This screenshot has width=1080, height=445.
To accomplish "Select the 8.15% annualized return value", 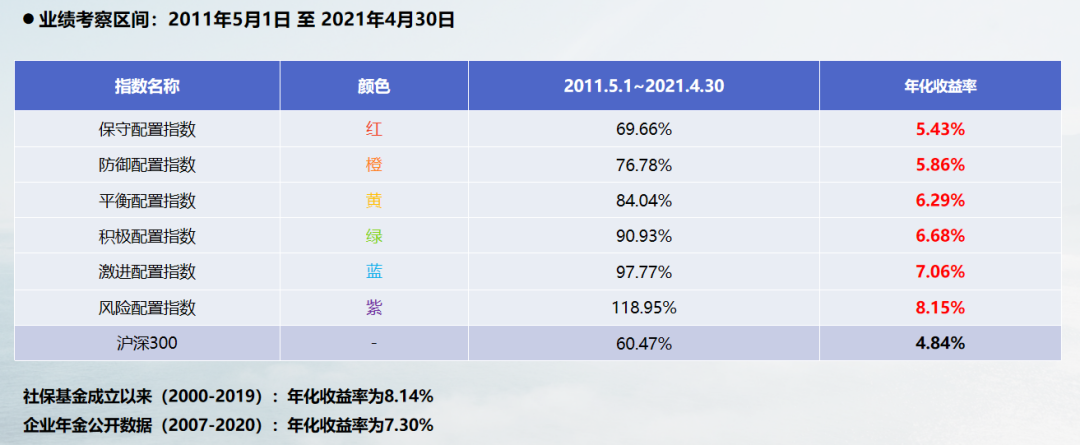I will click(x=939, y=308).
